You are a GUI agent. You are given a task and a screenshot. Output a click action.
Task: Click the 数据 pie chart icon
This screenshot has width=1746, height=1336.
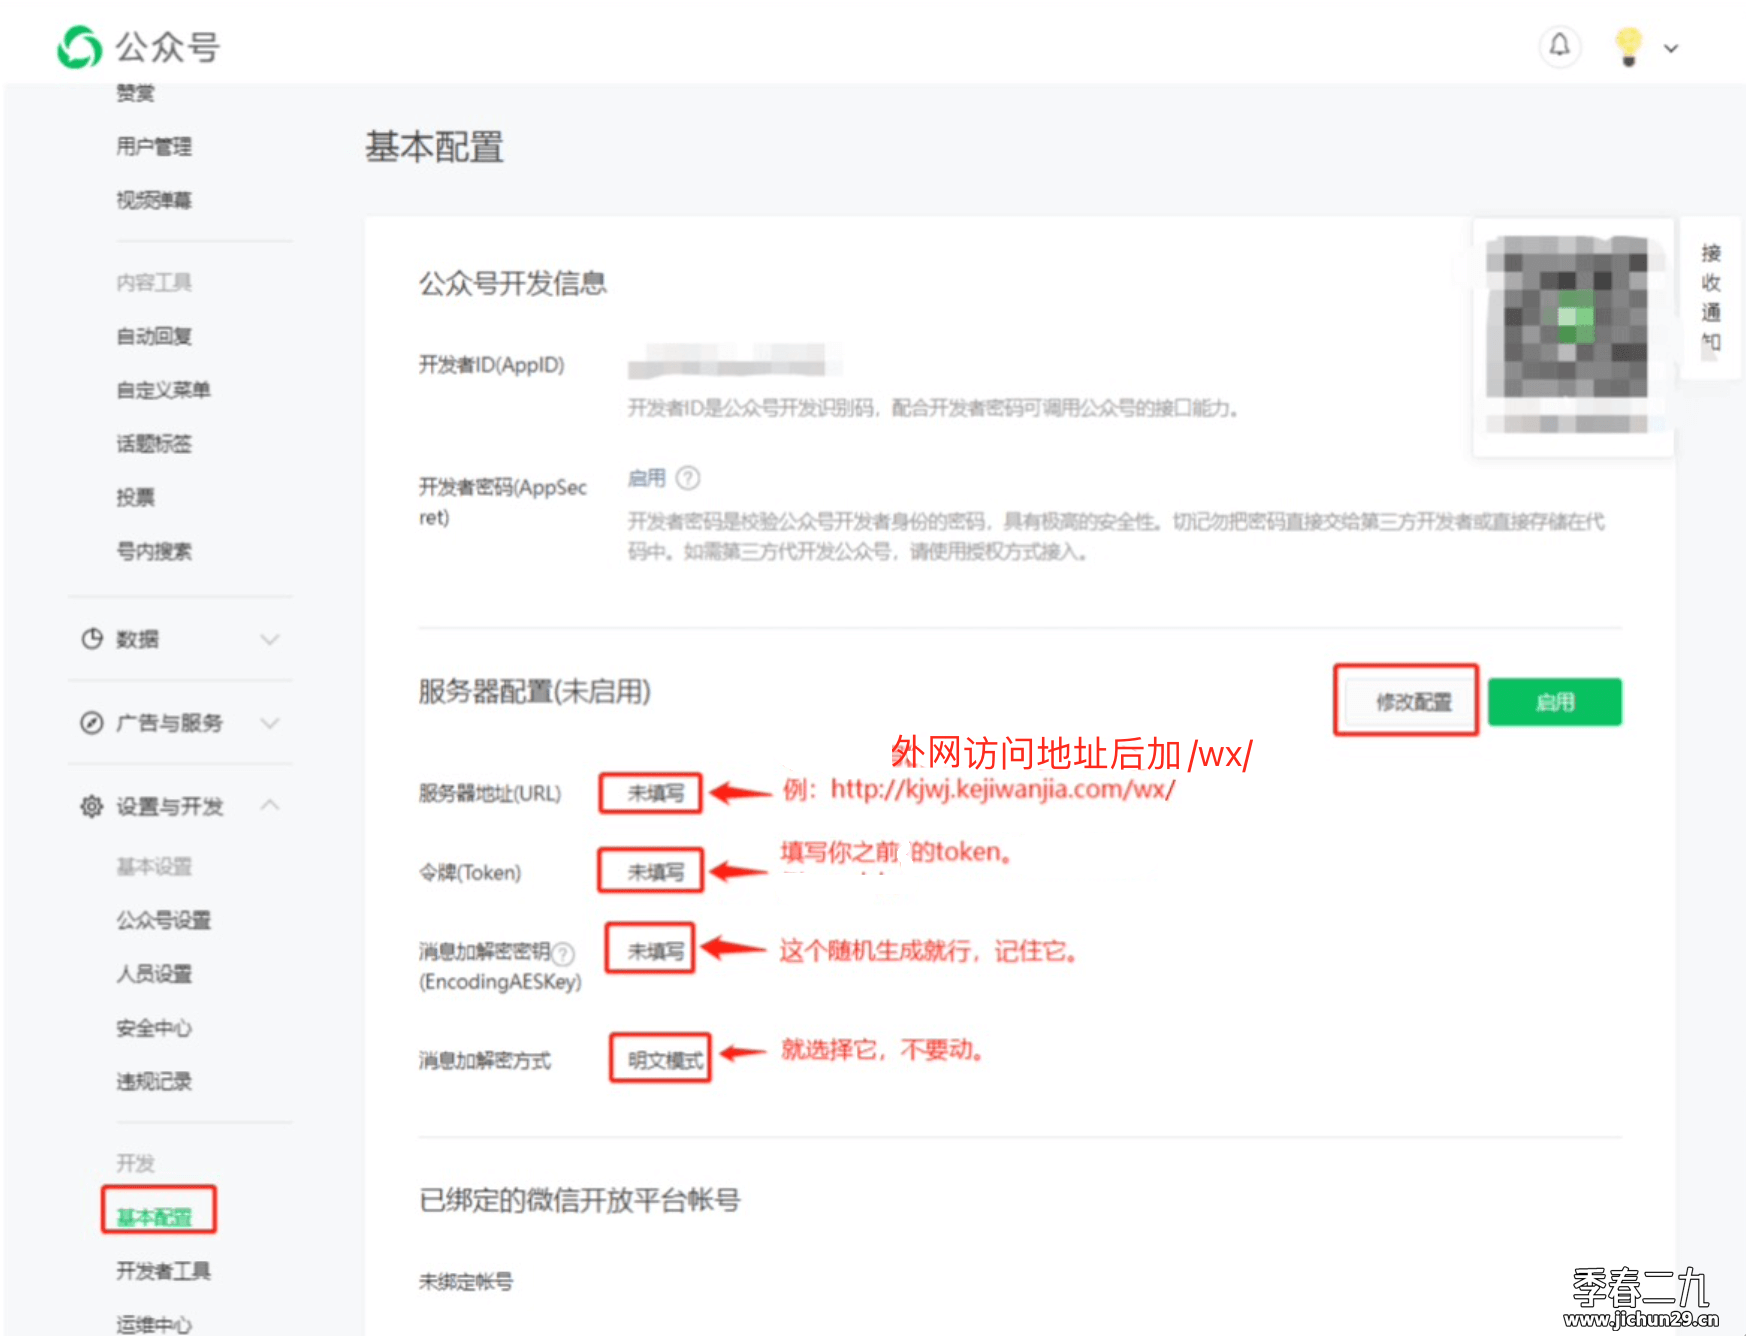click(x=92, y=639)
